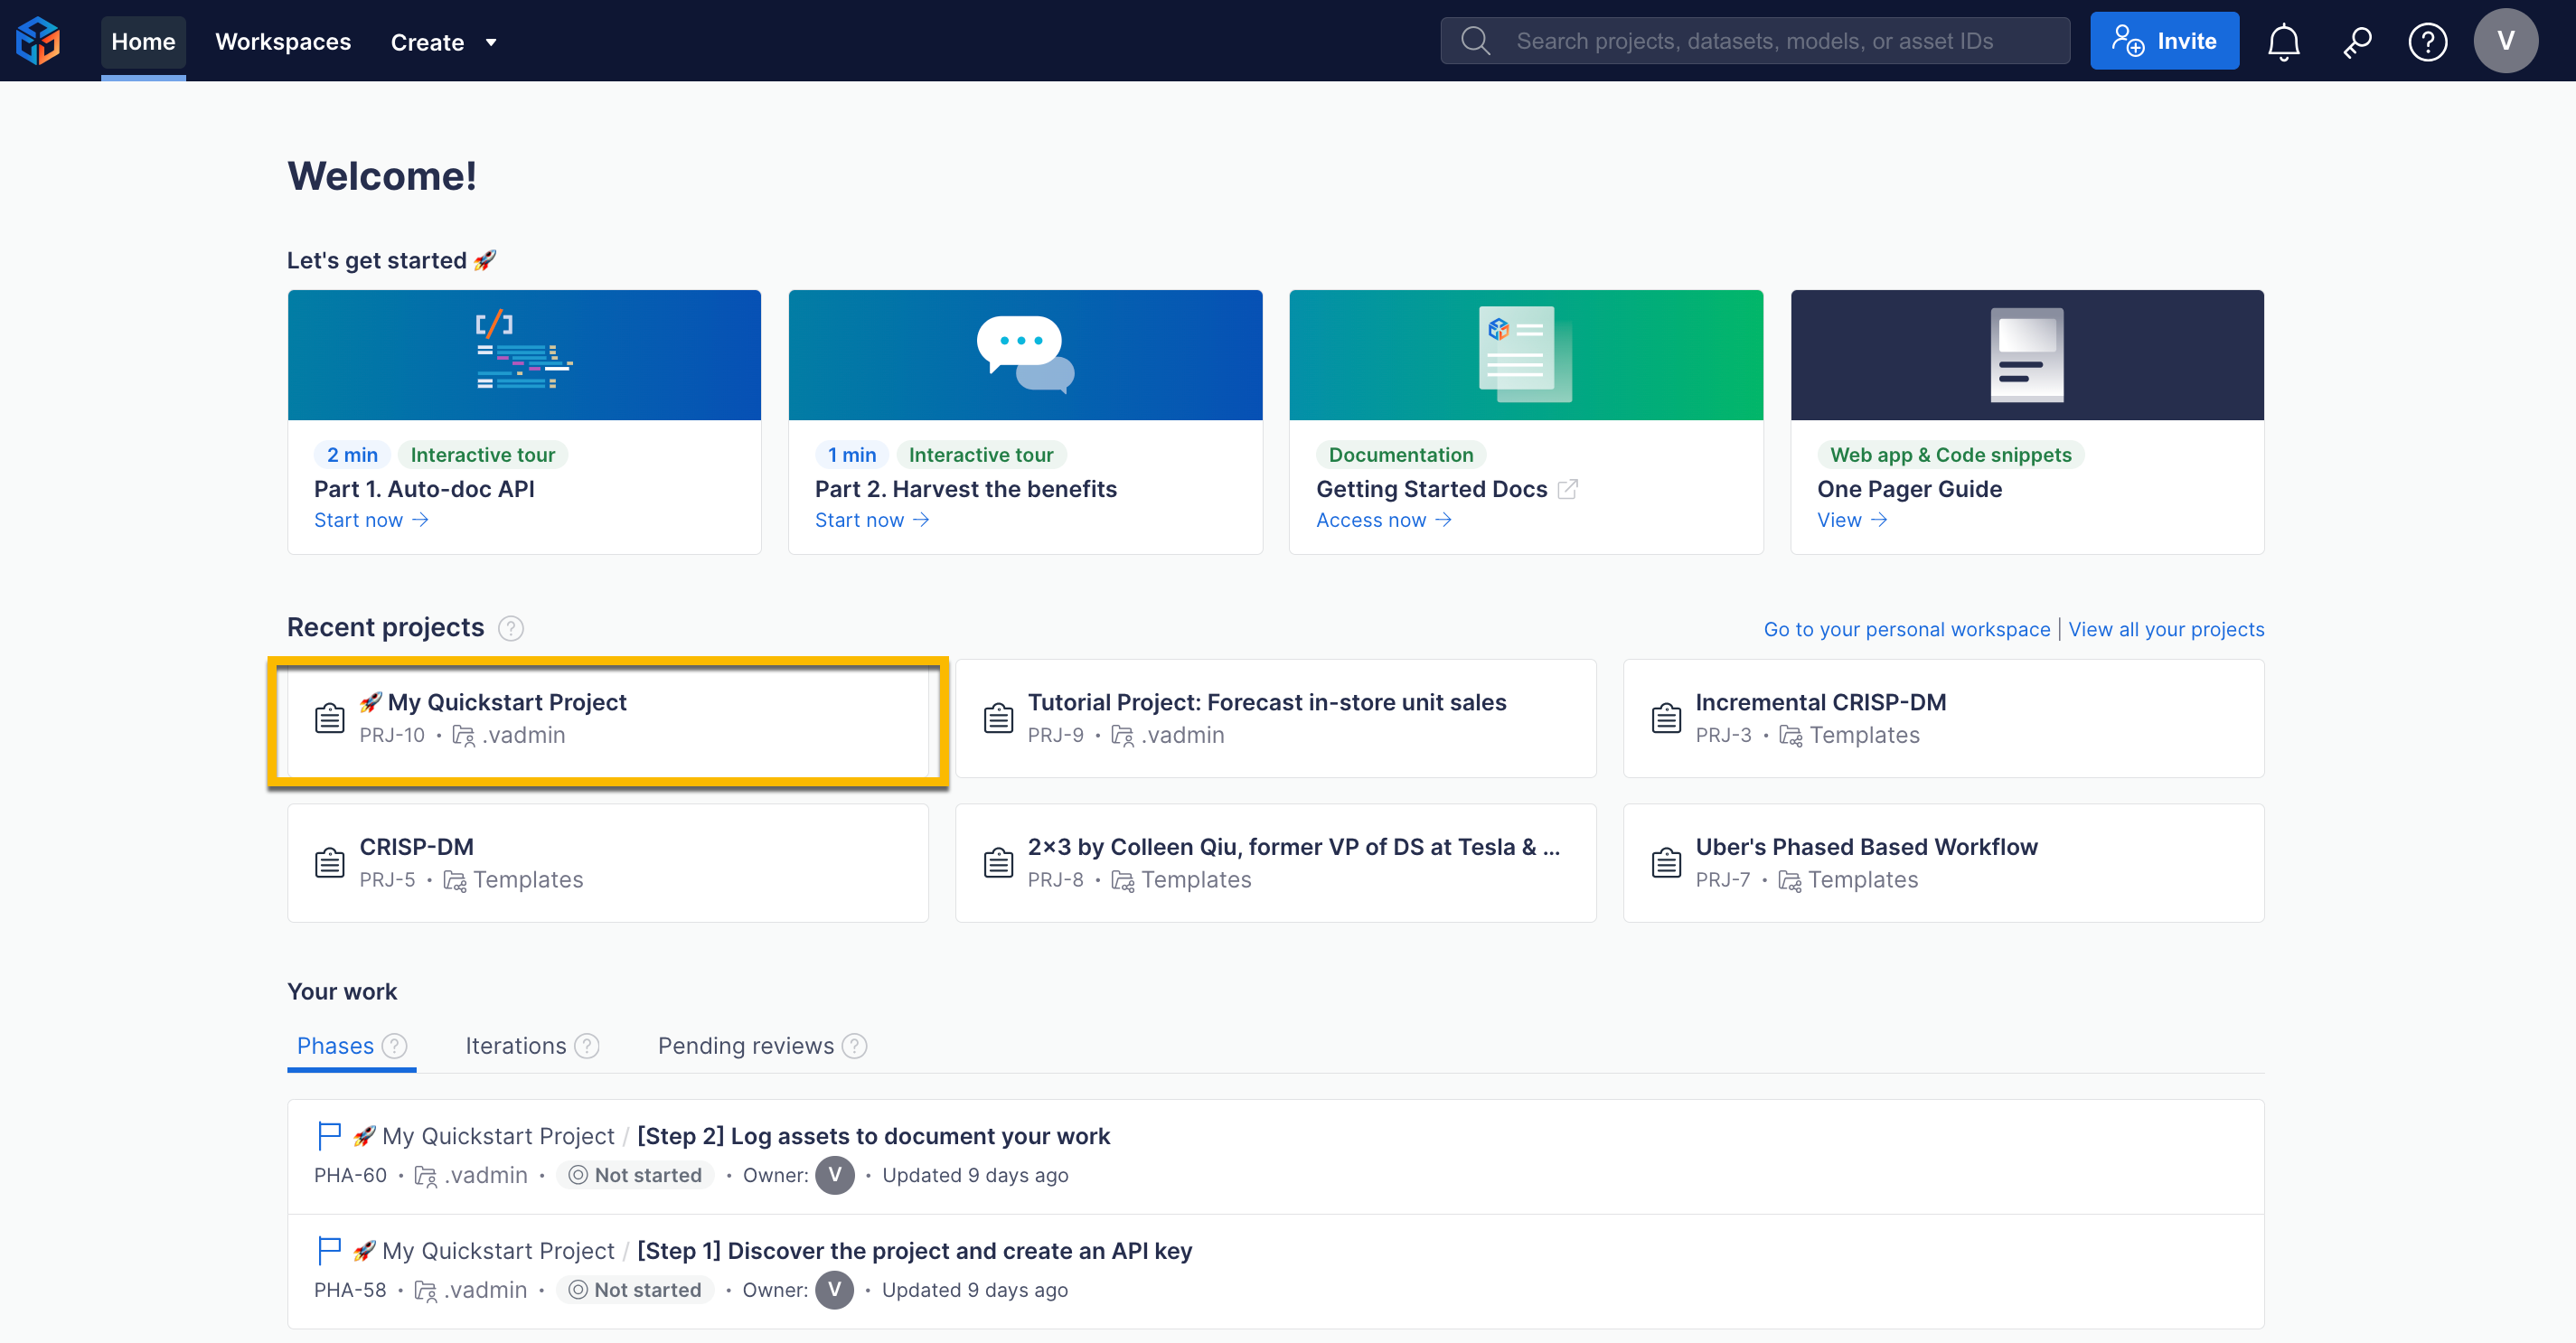Open Part 1 Auto-doc API tour thumbnail

[524, 355]
